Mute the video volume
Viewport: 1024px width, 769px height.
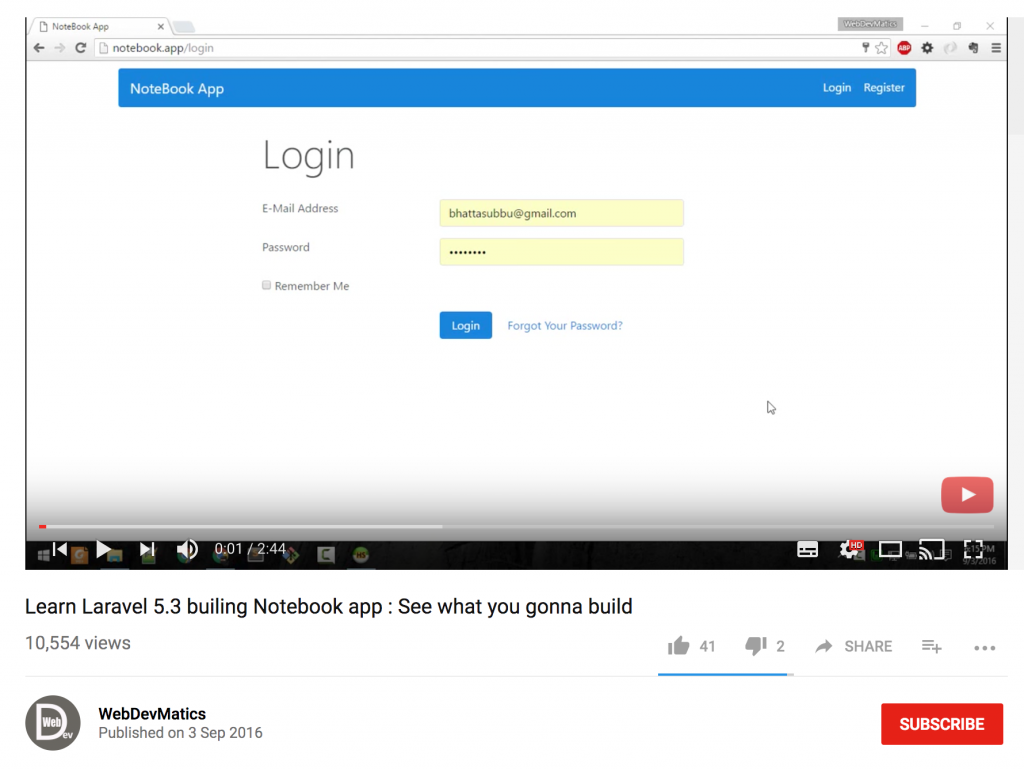pos(187,549)
